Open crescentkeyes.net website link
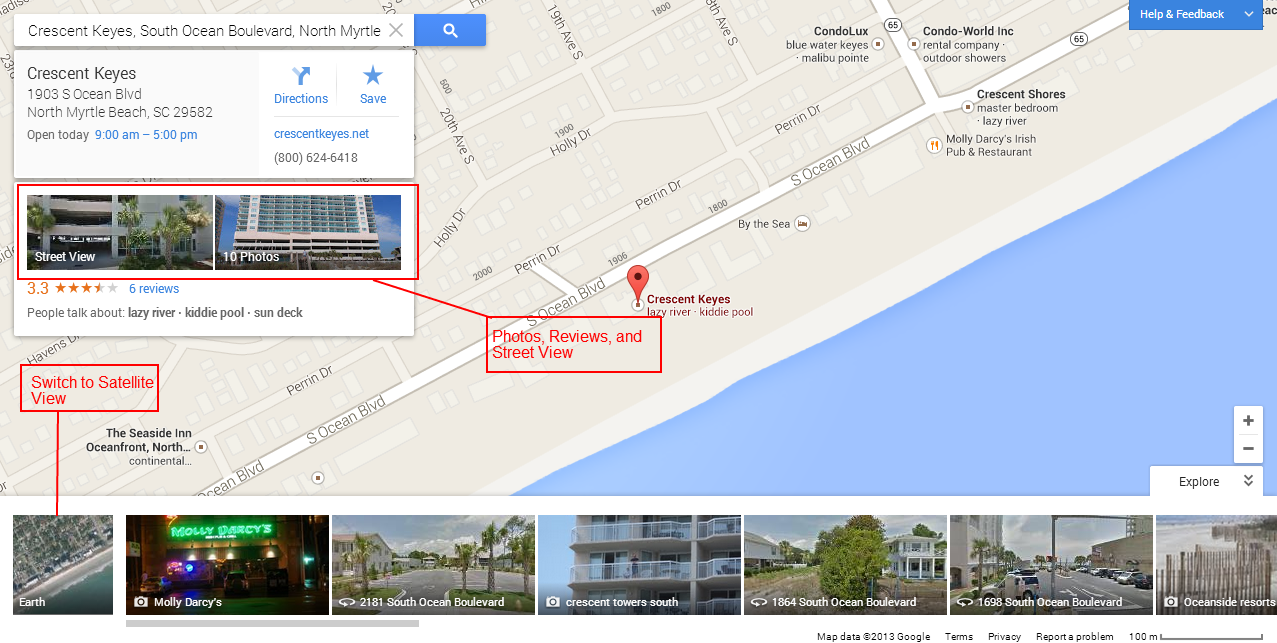1277x643 pixels. [x=321, y=133]
